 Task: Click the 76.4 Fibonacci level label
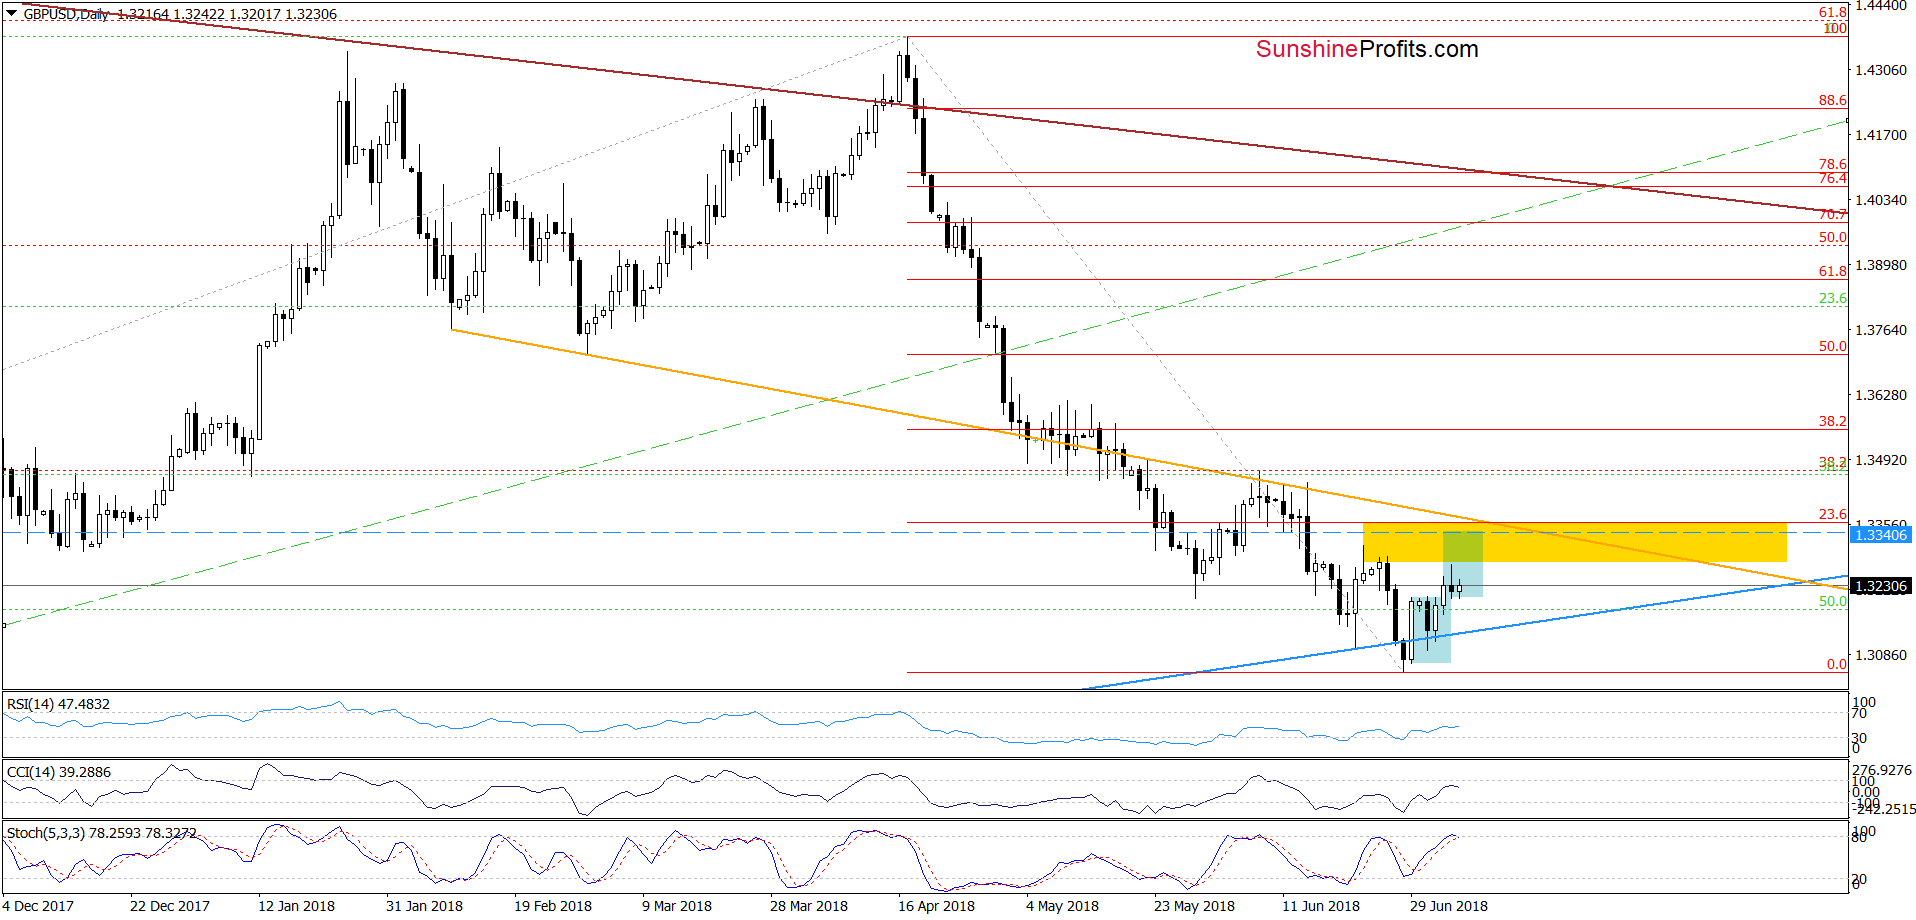(x=1832, y=179)
